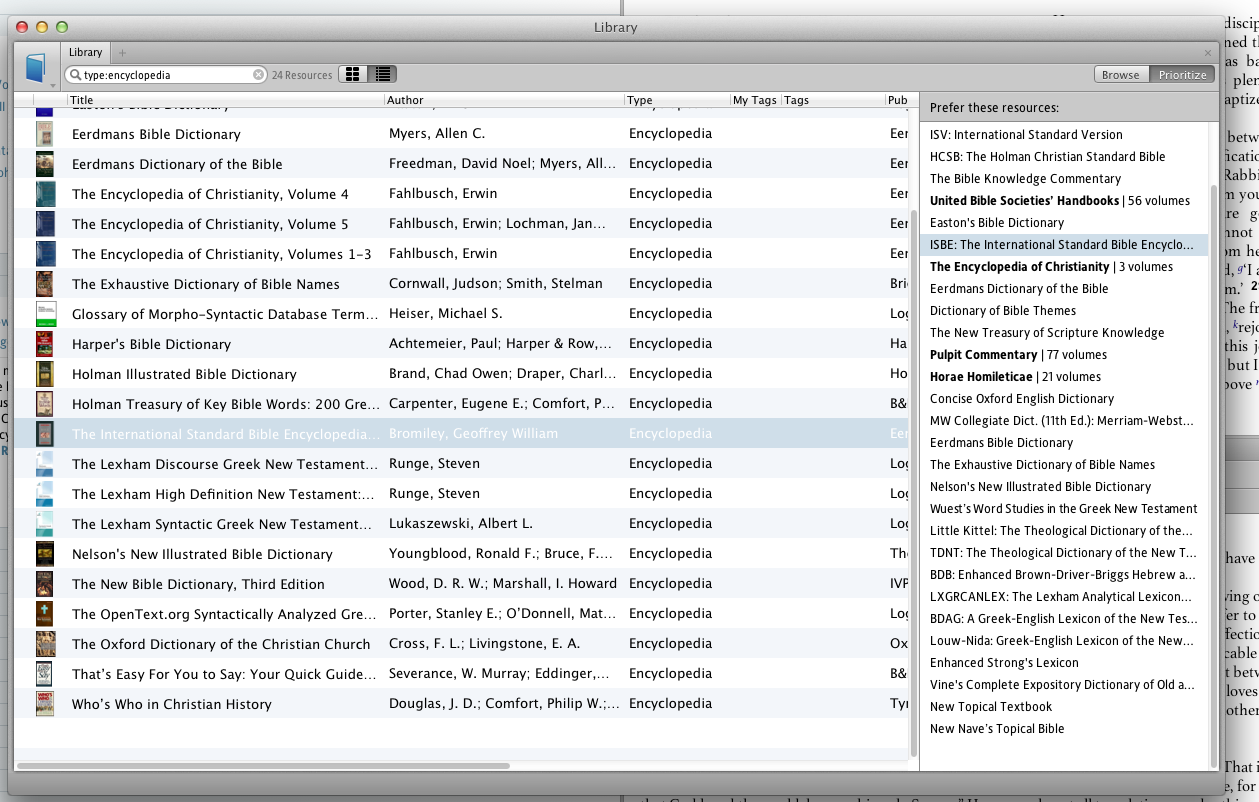Select title 'Holman Illustrated Bible Dictionary'
Image resolution: width=1259 pixels, height=802 pixels.
[x=184, y=374]
